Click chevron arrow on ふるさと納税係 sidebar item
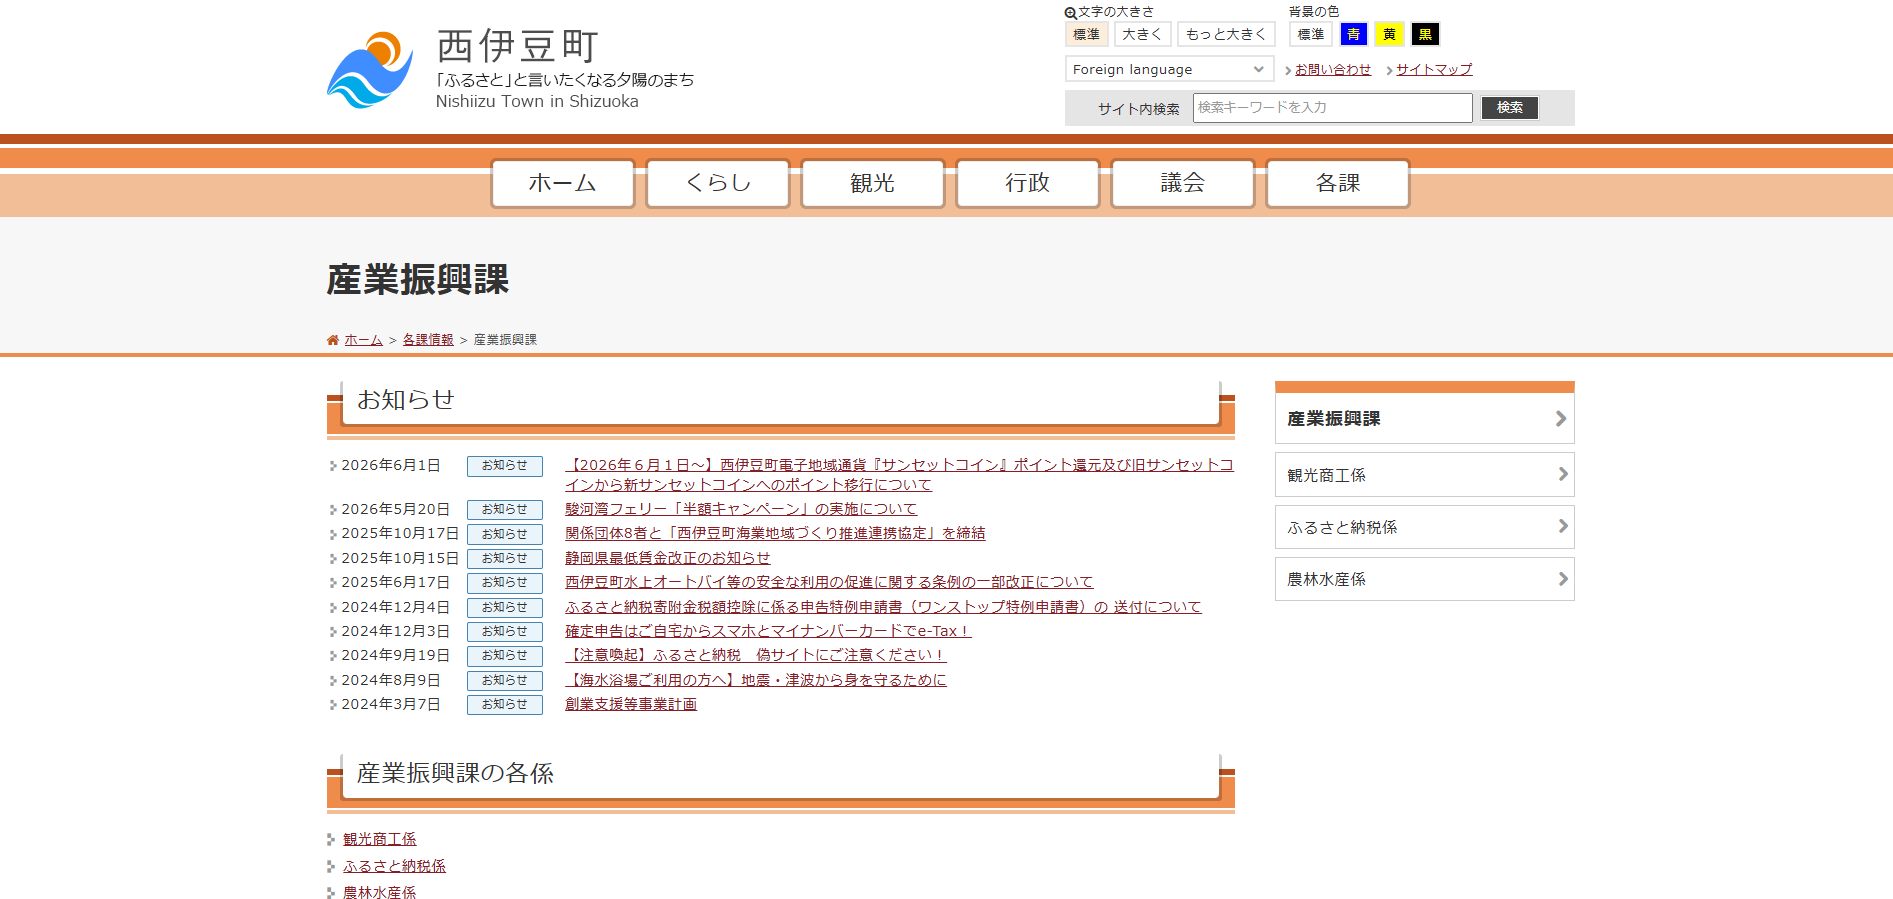The image size is (1893, 899). [1563, 526]
